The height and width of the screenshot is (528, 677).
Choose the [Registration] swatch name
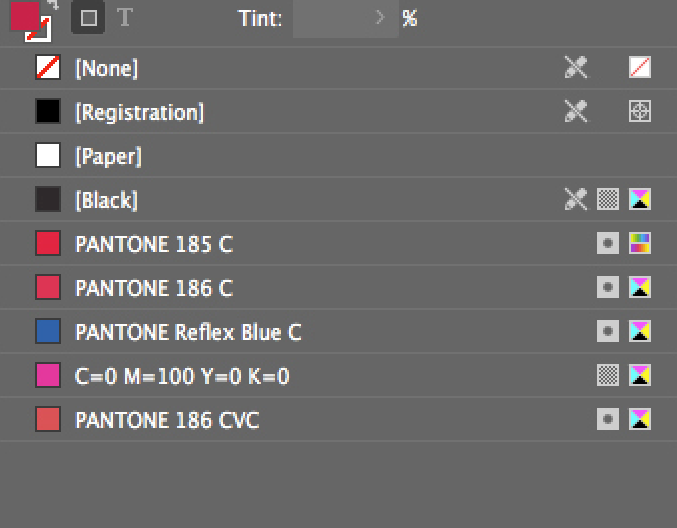point(139,112)
